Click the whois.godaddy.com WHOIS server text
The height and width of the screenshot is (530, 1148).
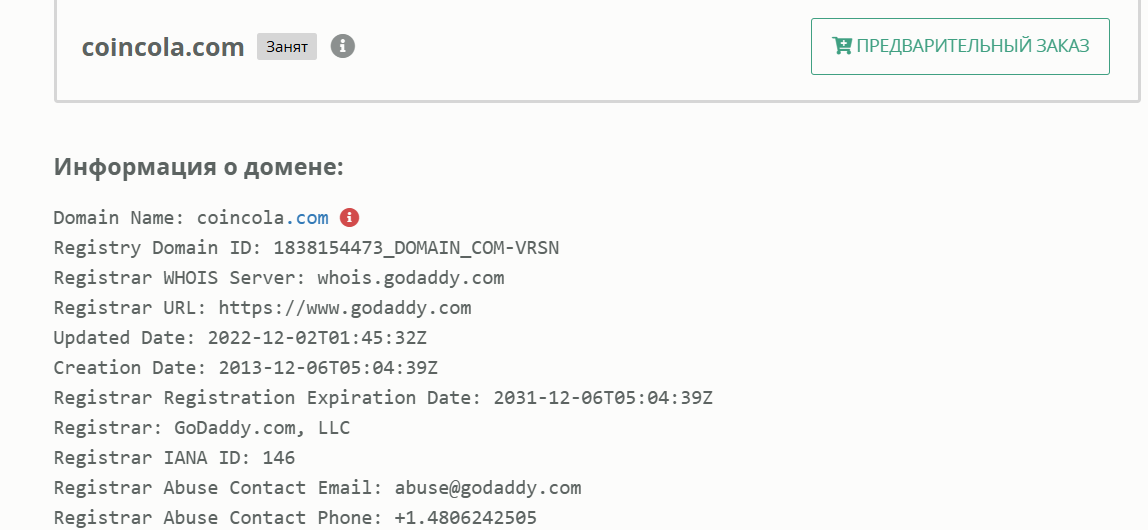pyautogui.click(x=410, y=278)
